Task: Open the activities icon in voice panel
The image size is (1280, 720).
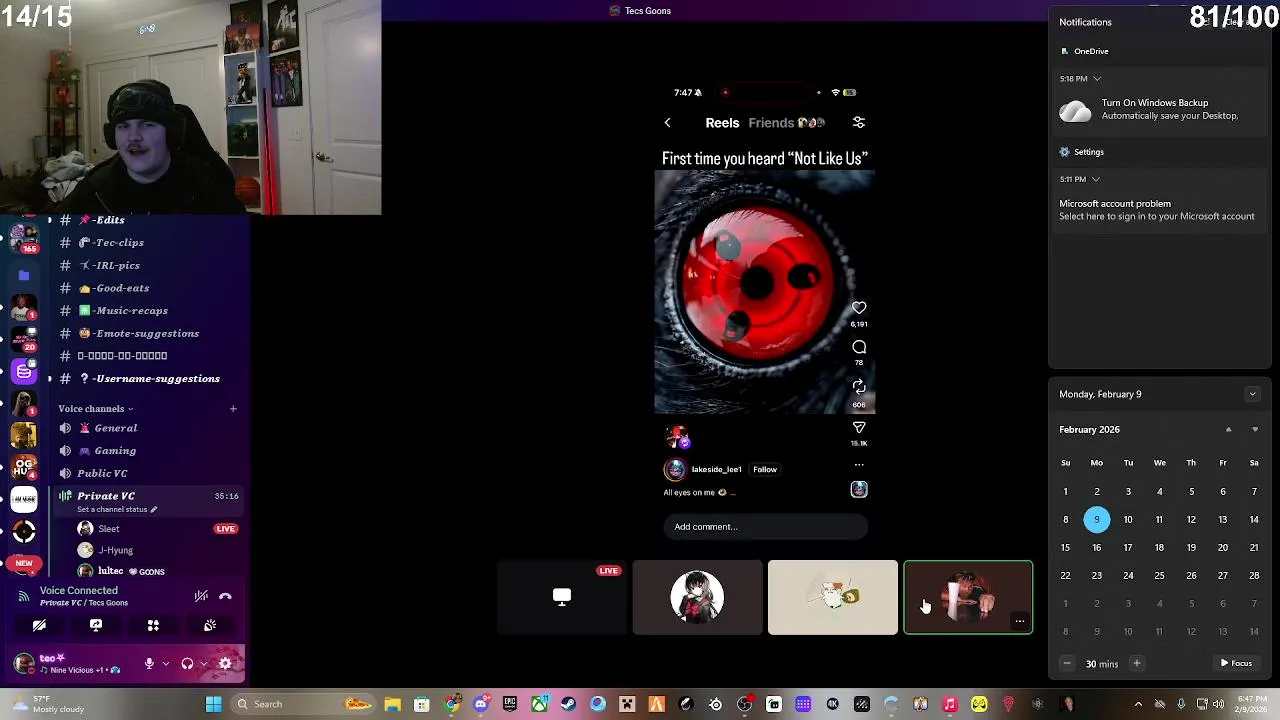Action: pyautogui.click(x=153, y=625)
